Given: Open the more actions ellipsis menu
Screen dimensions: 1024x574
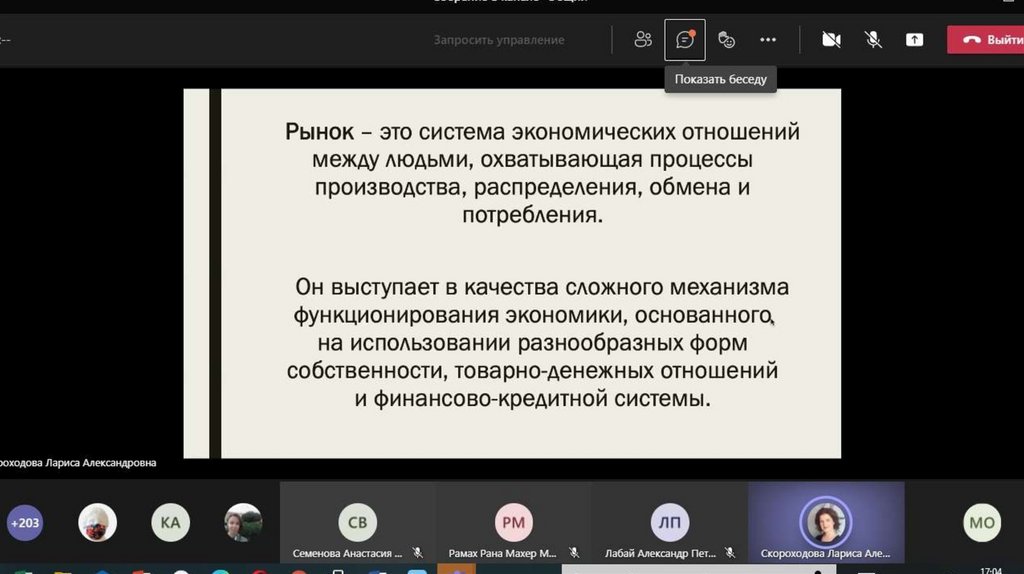Looking at the screenshot, I should [768, 40].
